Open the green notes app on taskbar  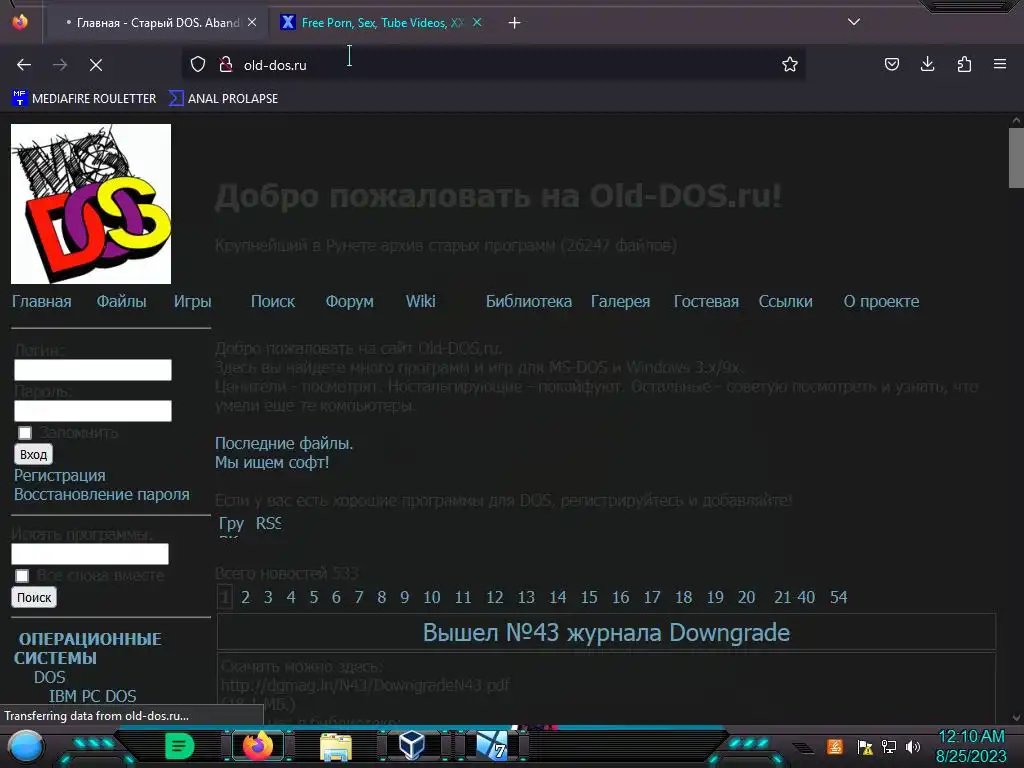click(180, 746)
